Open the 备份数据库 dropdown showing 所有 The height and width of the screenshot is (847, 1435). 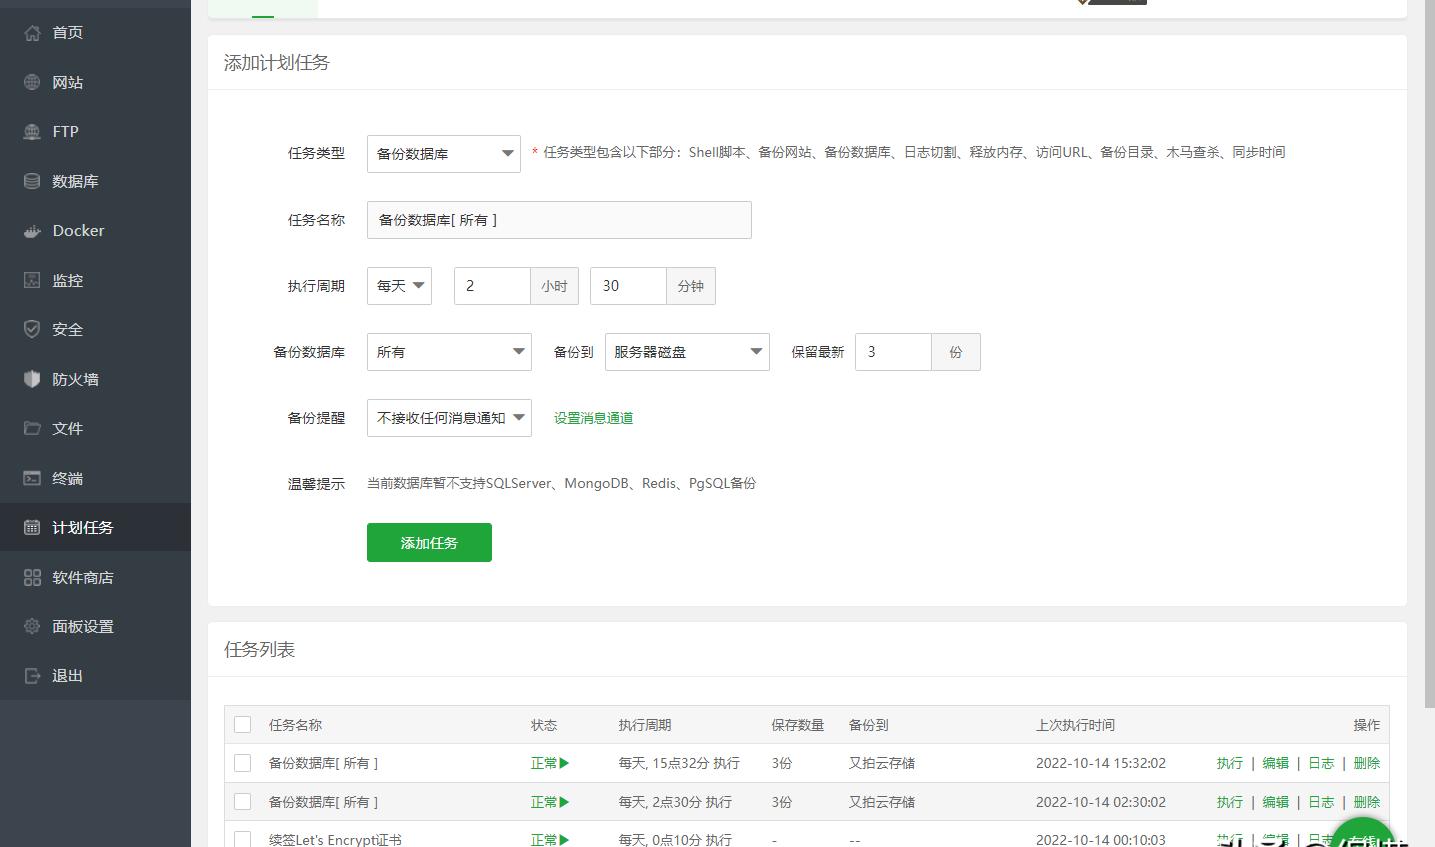click(449, 352)
